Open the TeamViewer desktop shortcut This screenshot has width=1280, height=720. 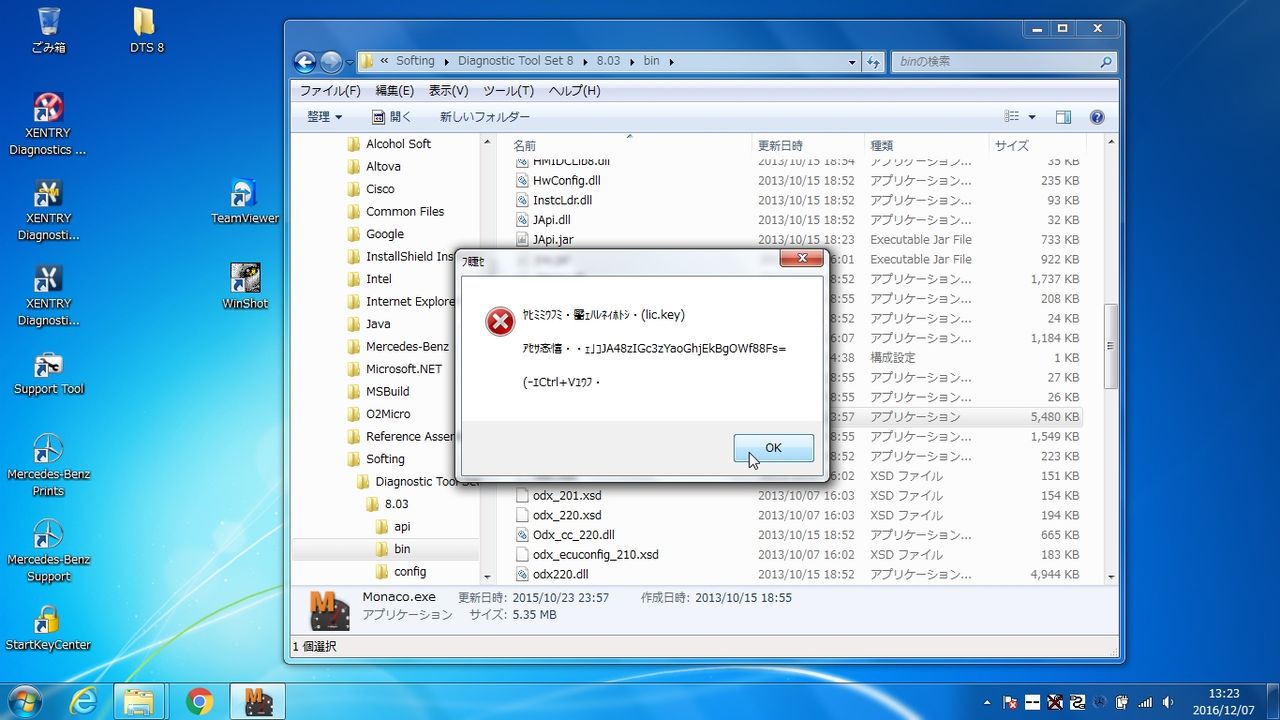pyautogui.click(x=245, y=200)
